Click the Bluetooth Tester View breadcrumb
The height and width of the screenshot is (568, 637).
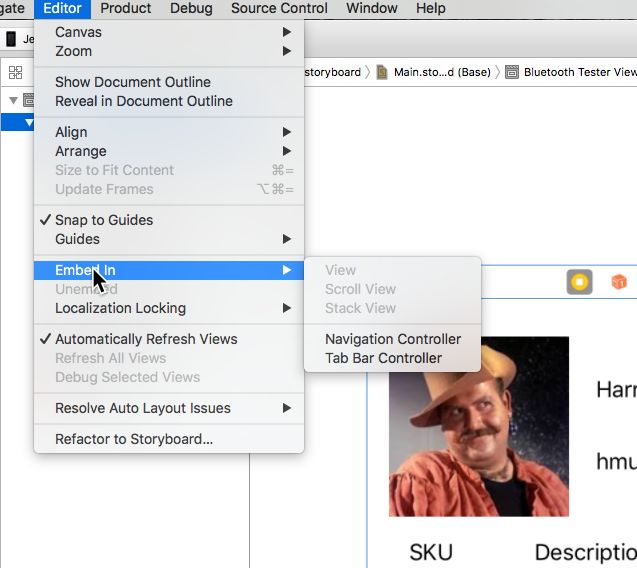tap(571, 72)
